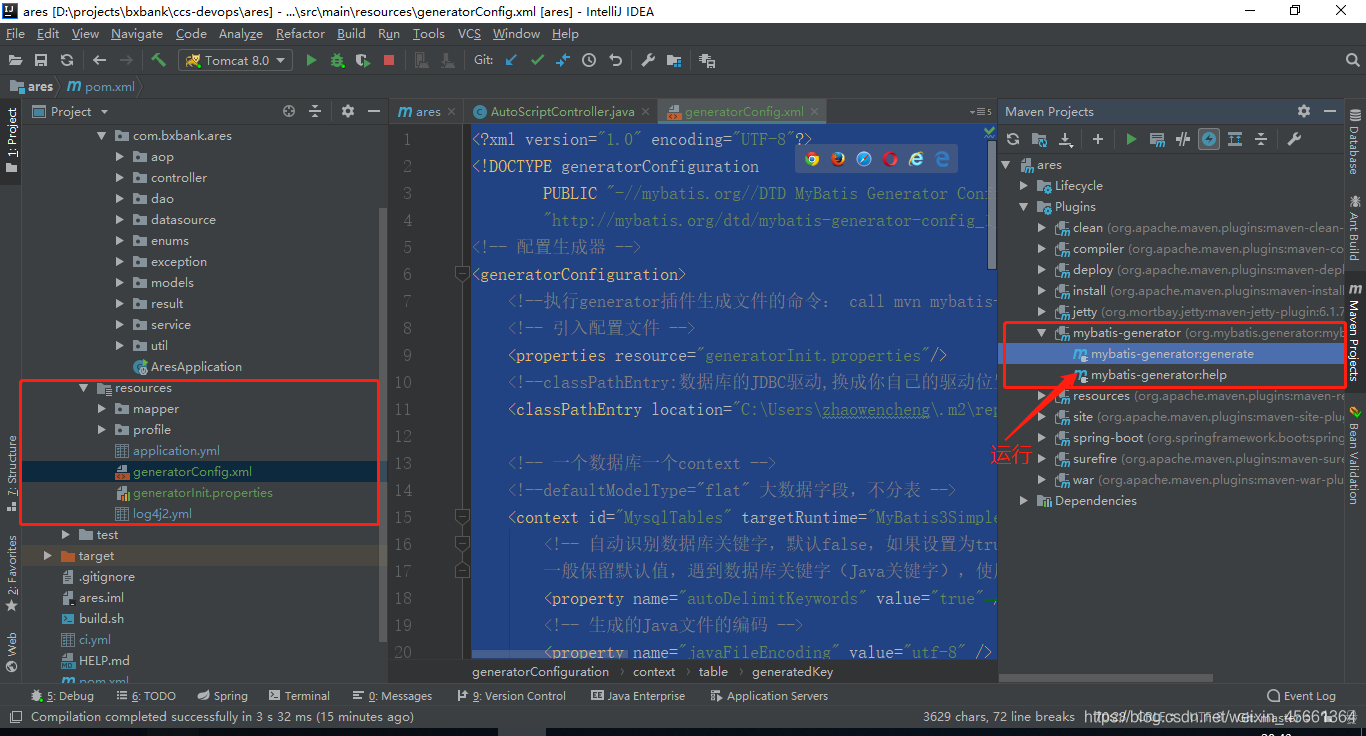Viewport: 1366px width, 736px height.
Task: Reimport all Maven projects icon
Action: pyautogui.click(x=1013, y=139)
